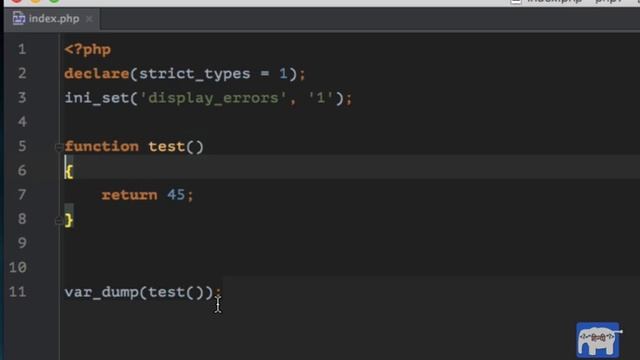640x360 pixels.
Task: Click line number 10 in the gutter
Action: pos(18,268)
